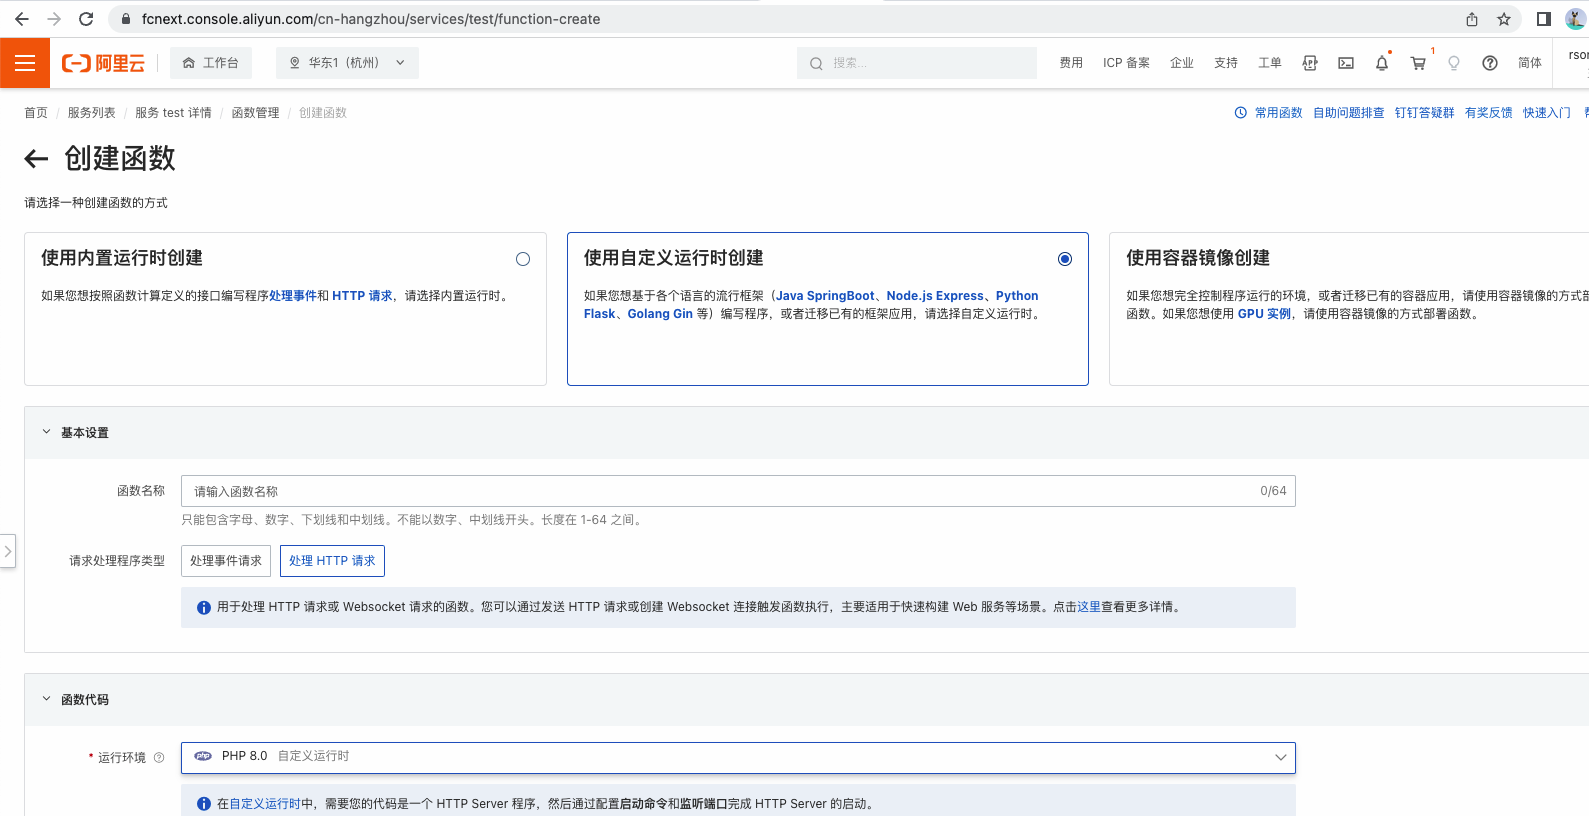The image size is (1589, 816).
Task: Click Node.js Express link
Action: tap(935, 296)
